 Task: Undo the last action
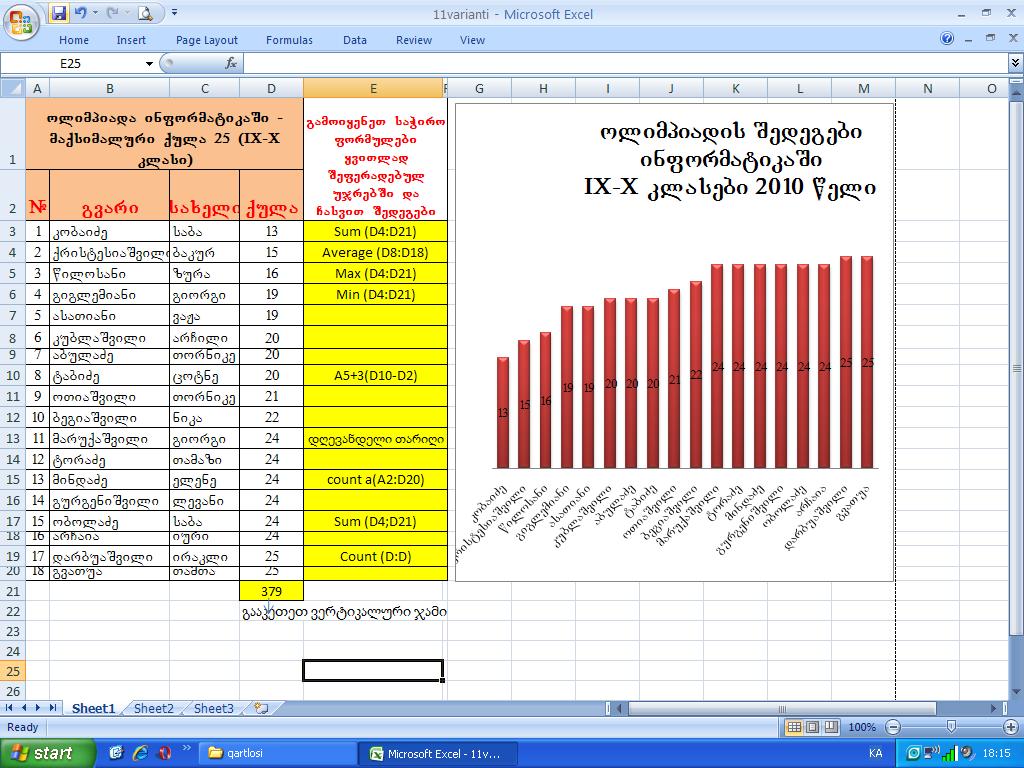coord(80,13)
